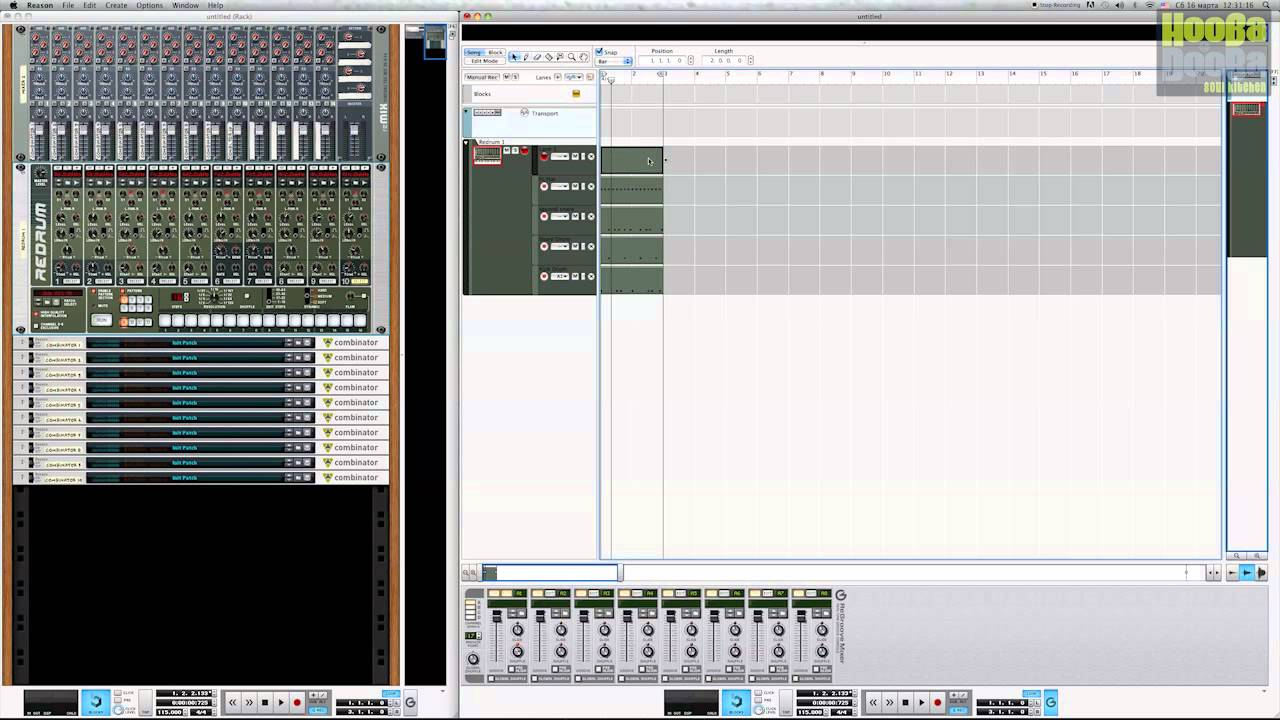Screen dimensions: 1280x720
Task: Select the Magnifying glass zoom tool
Action: coord(572,57)
